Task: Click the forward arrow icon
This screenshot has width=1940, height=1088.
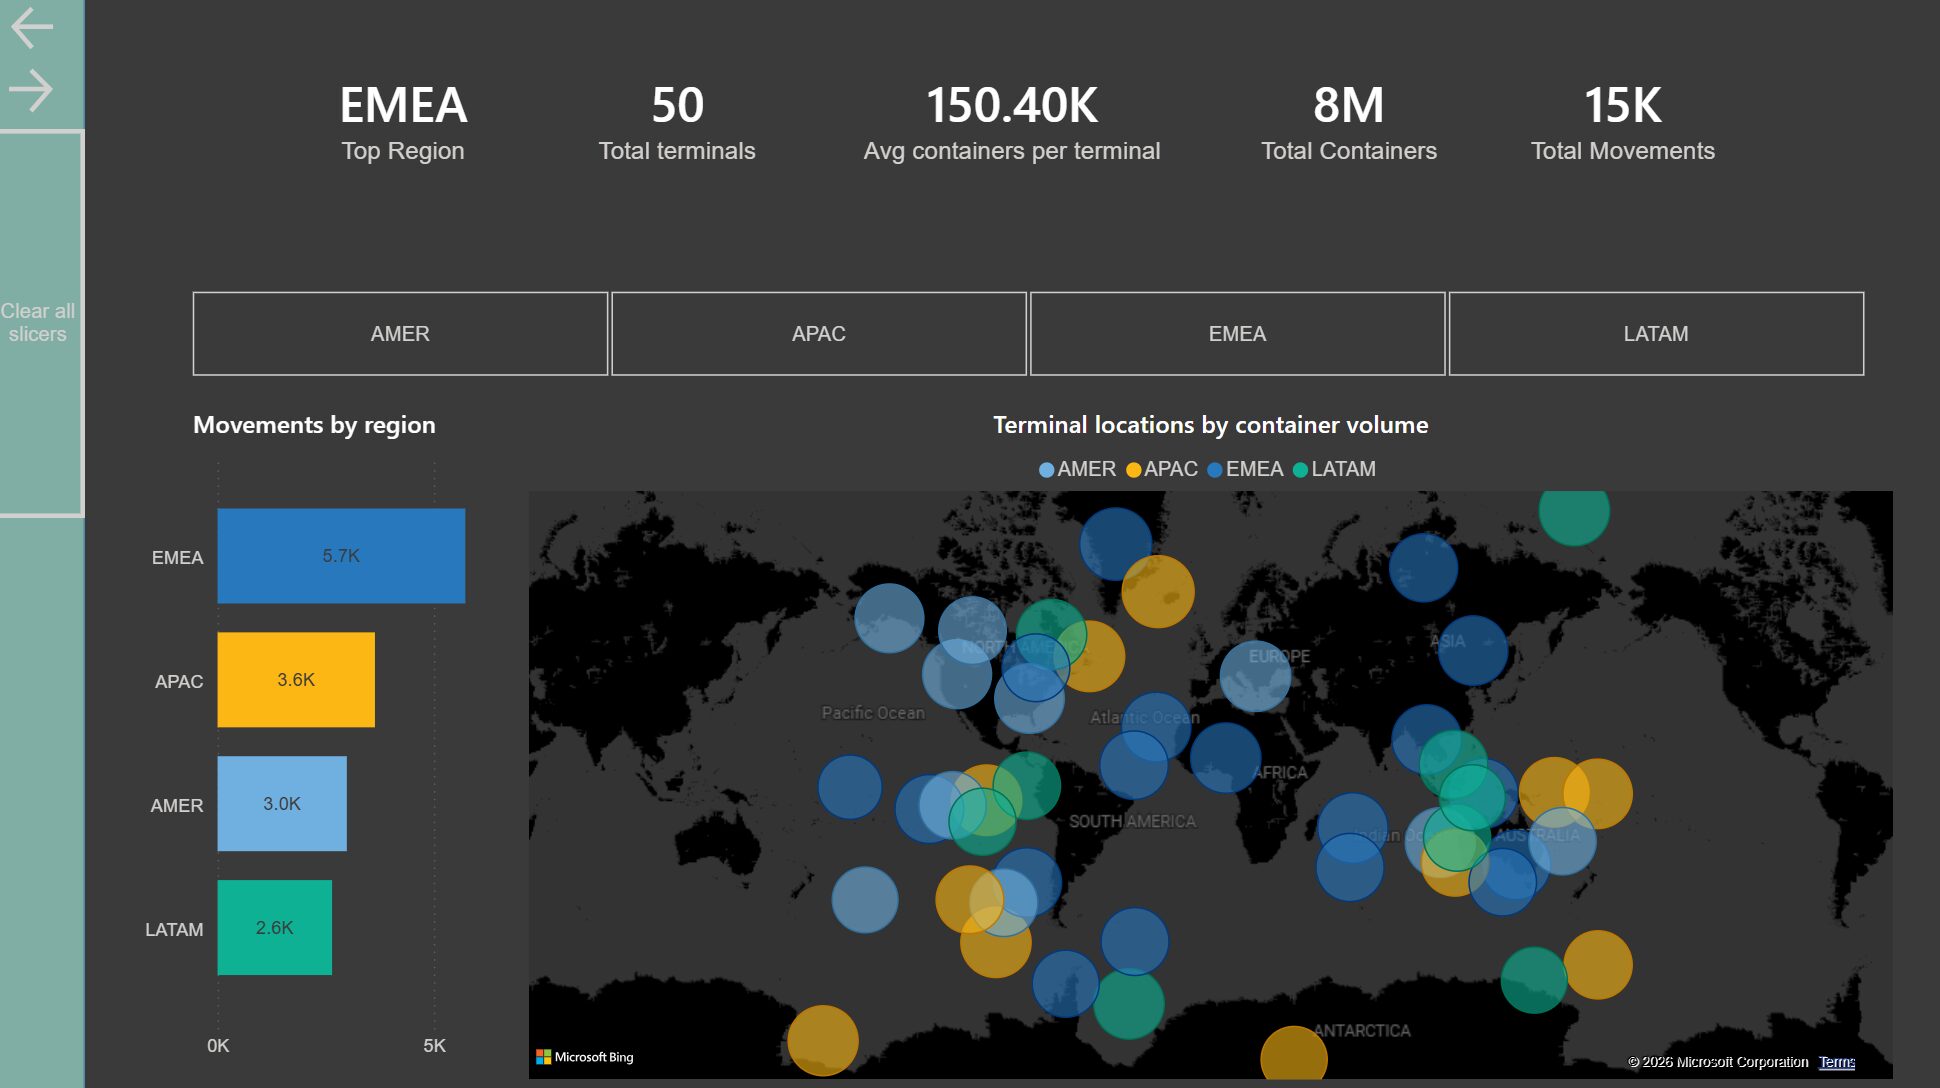Action: pyautogui.click(x=32, y=90)
